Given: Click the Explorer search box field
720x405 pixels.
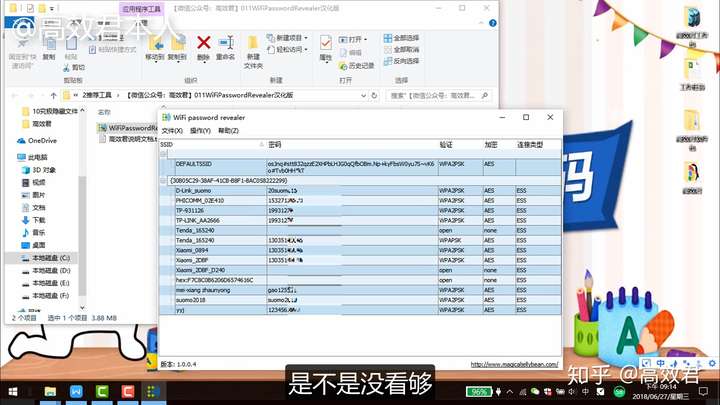Looking at the screenshot, I should coord(439,96).
